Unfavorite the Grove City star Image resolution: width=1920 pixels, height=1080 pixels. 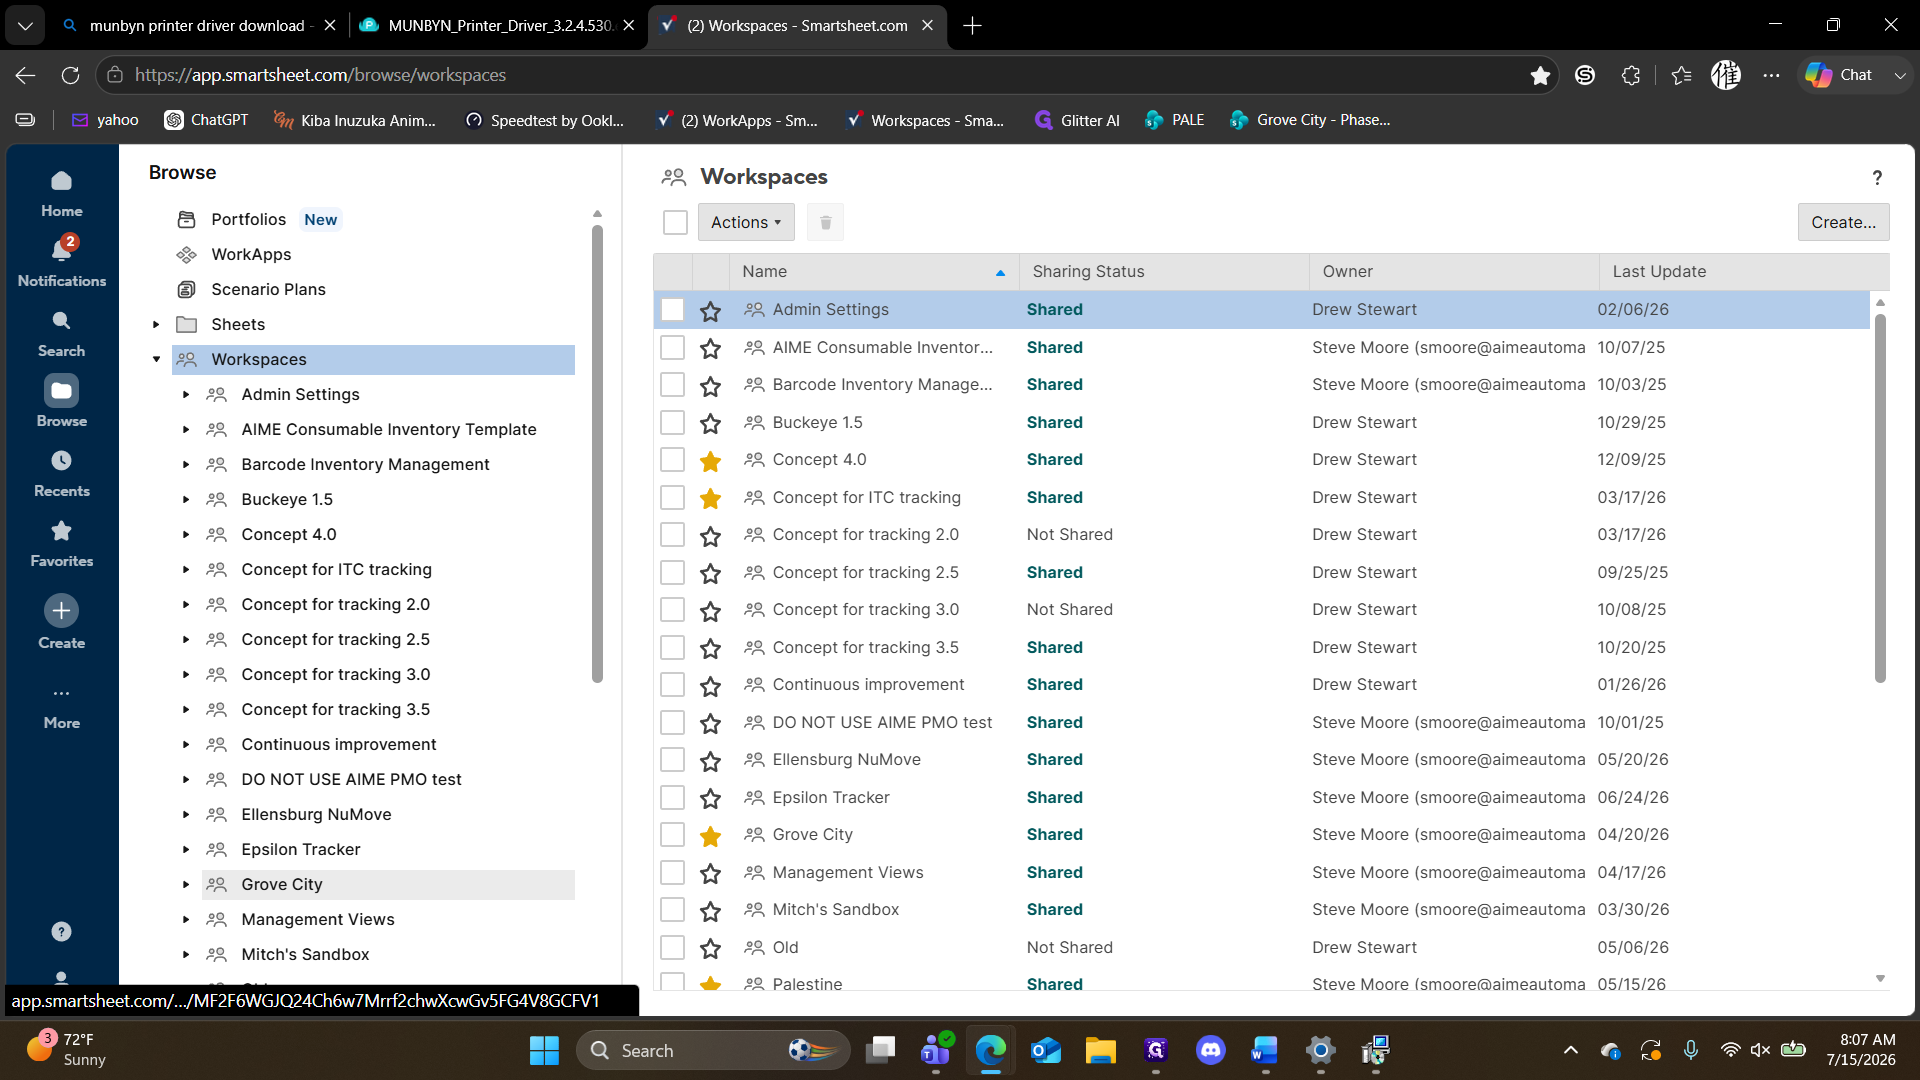[710, 835]
